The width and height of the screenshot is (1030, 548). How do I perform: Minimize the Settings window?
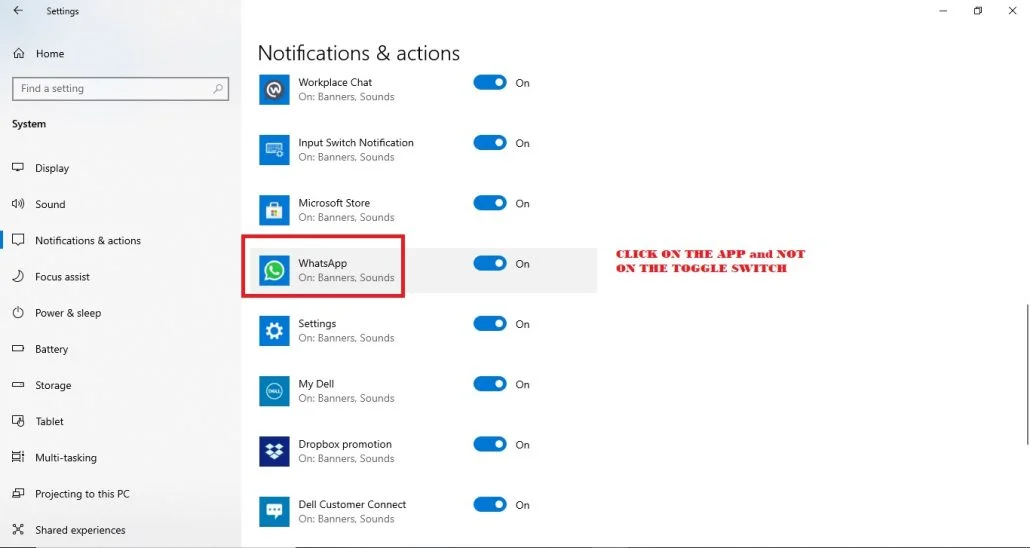(x=943, y=11)
